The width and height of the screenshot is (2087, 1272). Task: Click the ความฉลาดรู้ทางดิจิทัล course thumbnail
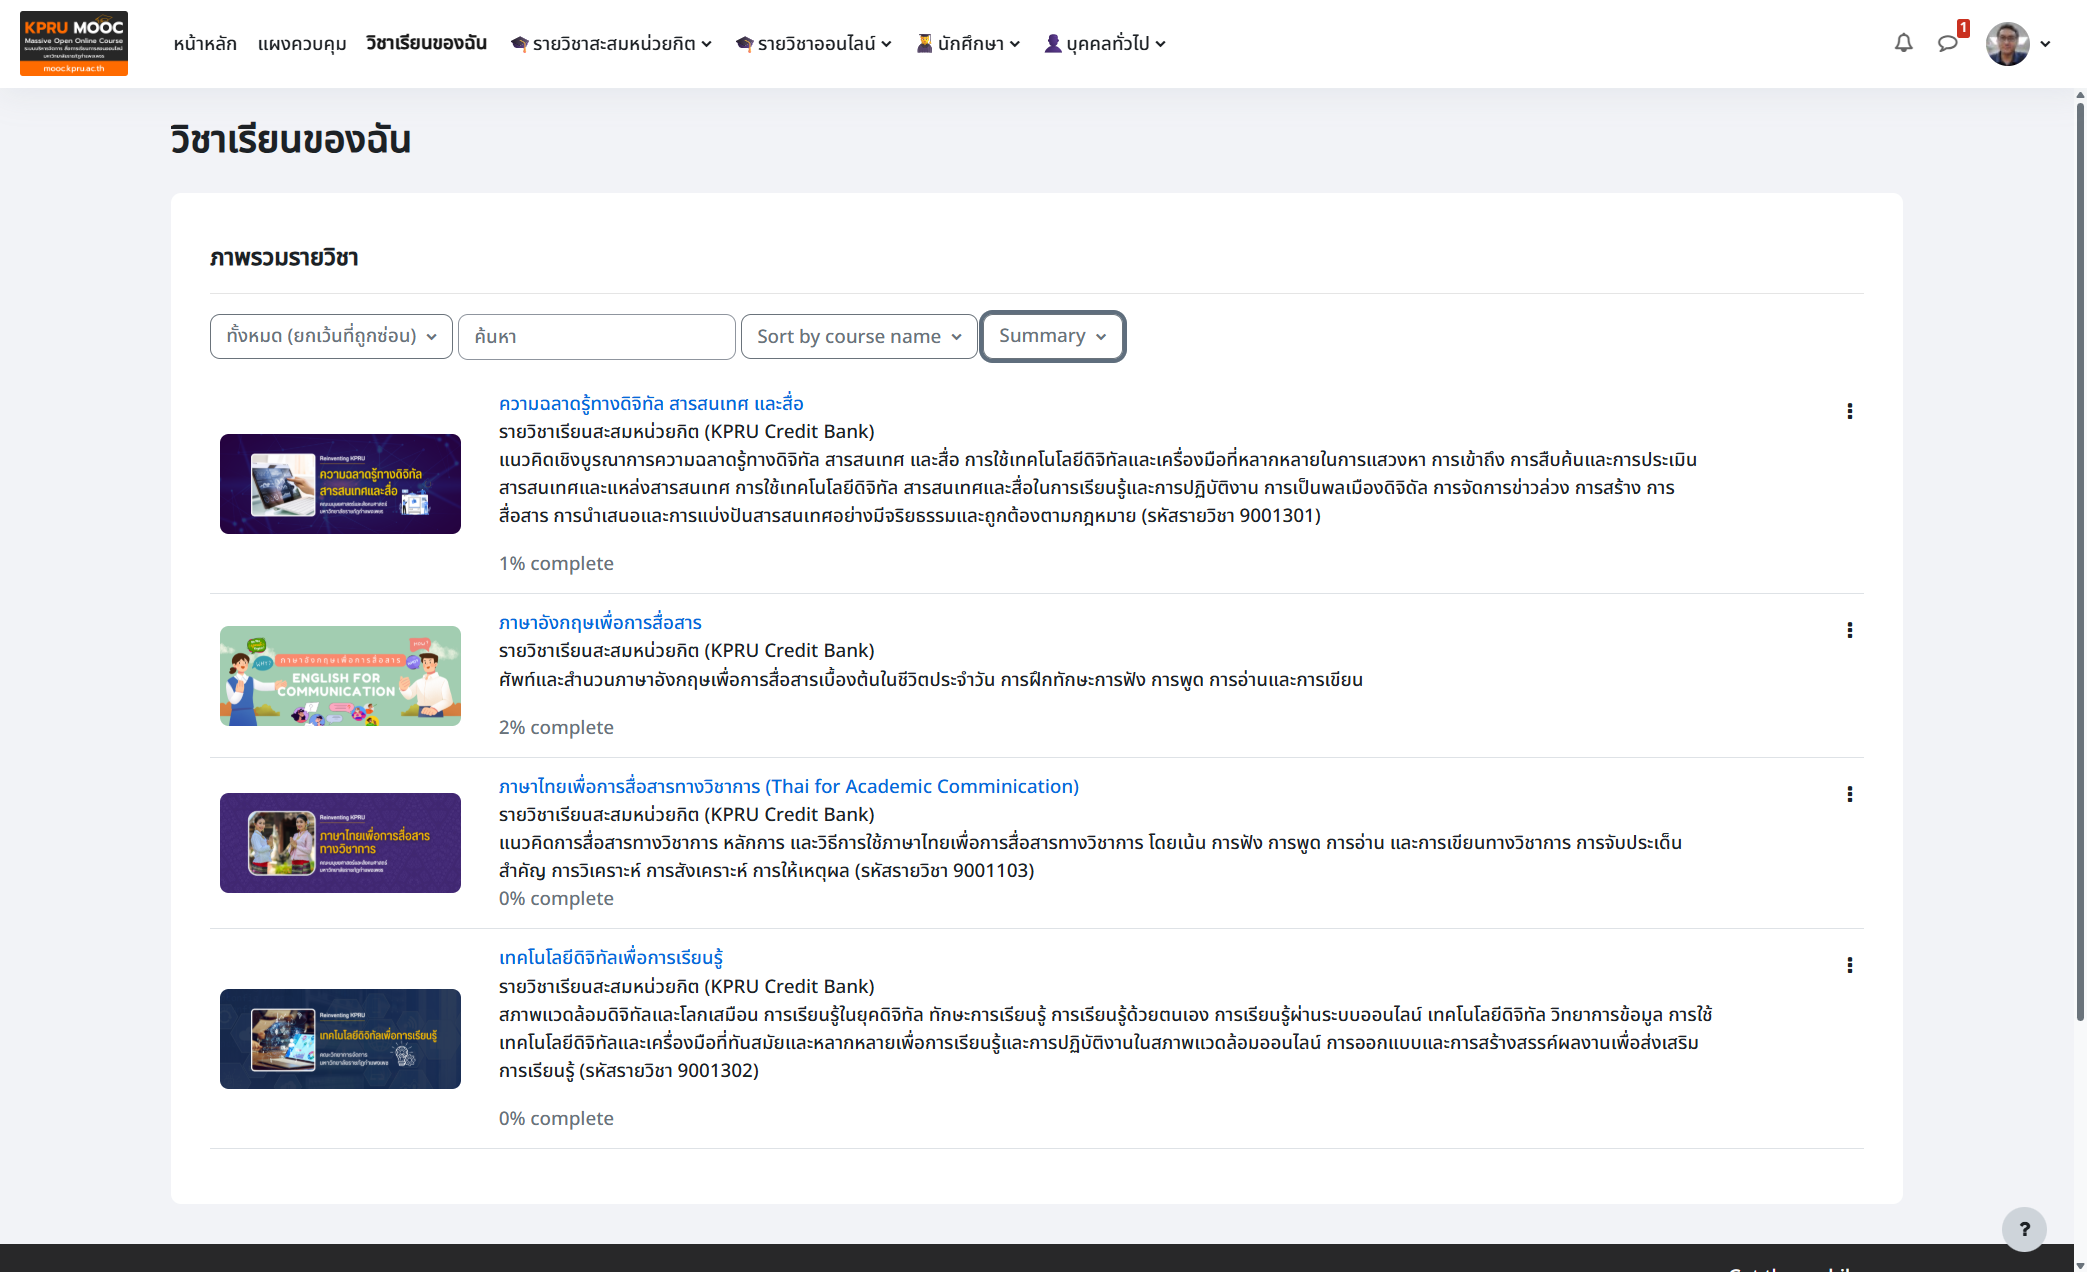(340, 484)
